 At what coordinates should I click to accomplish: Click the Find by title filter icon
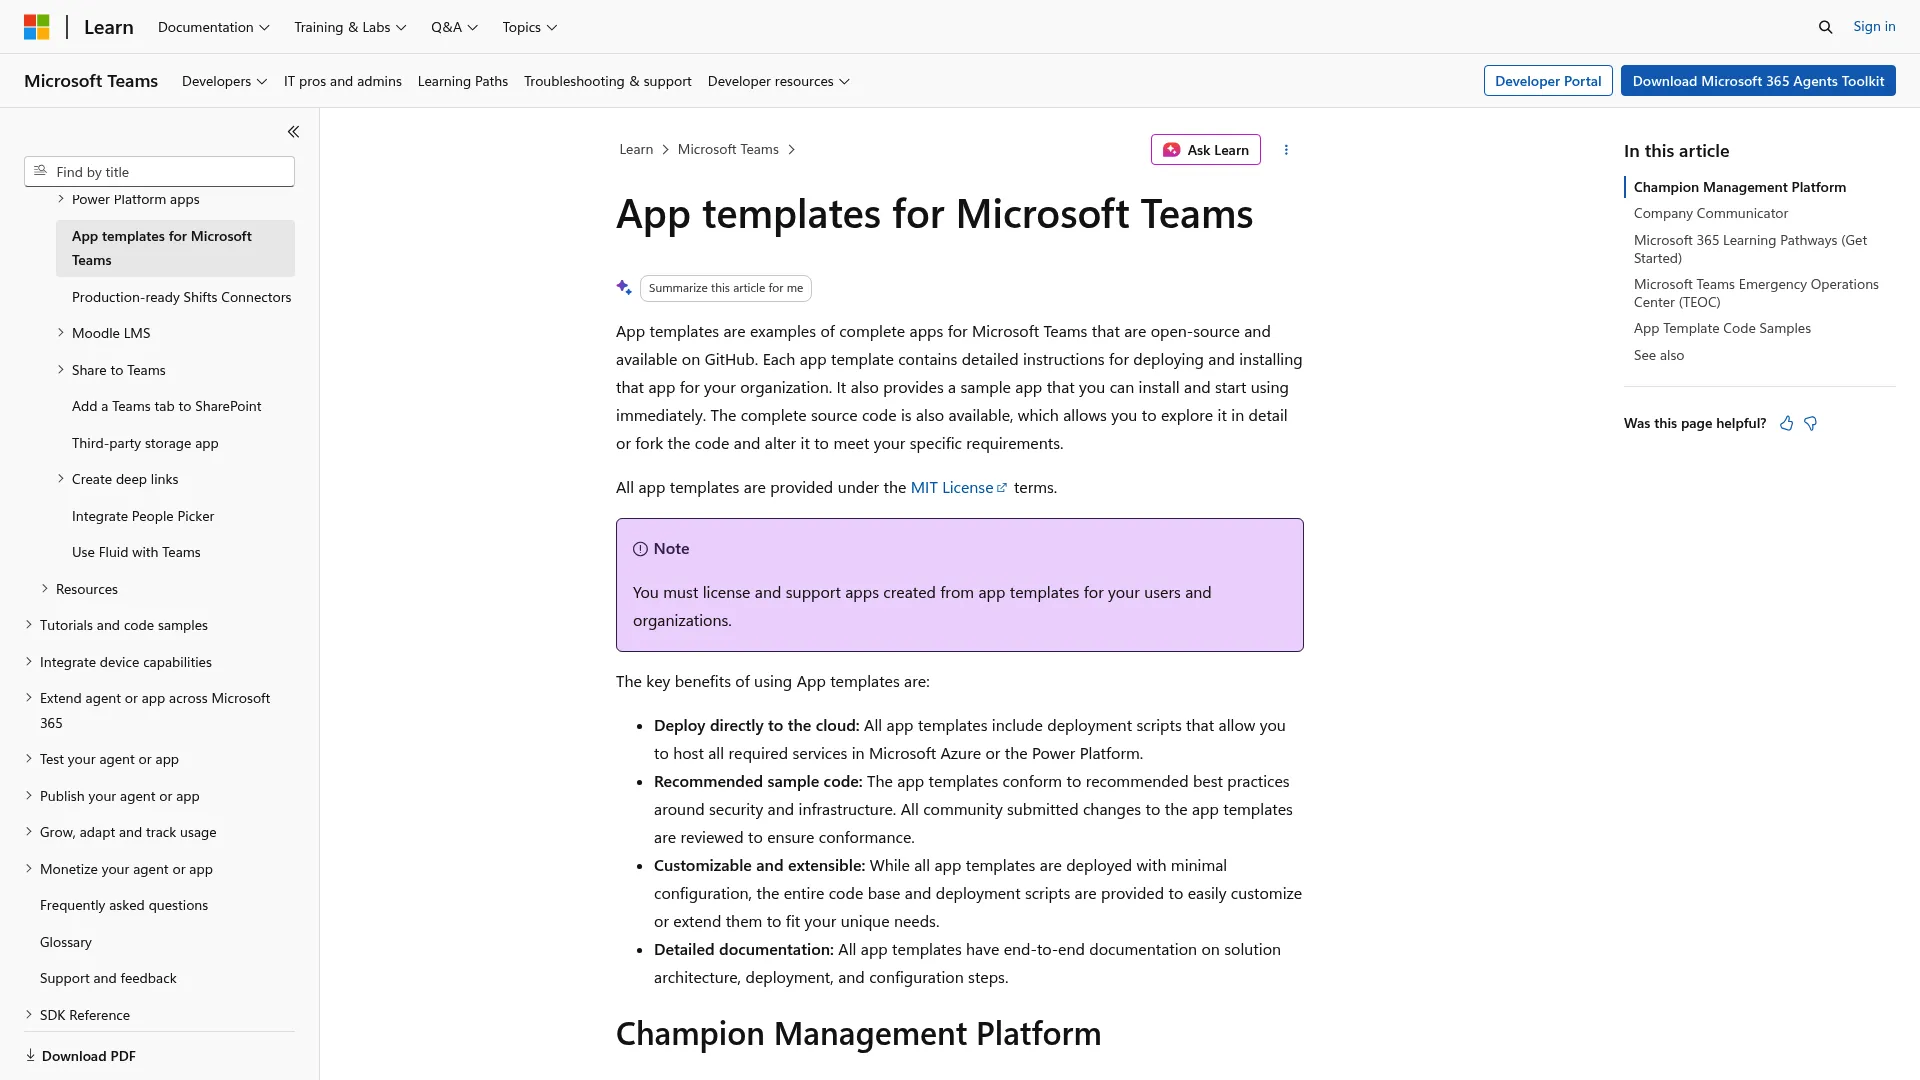[x=40, y=171]
